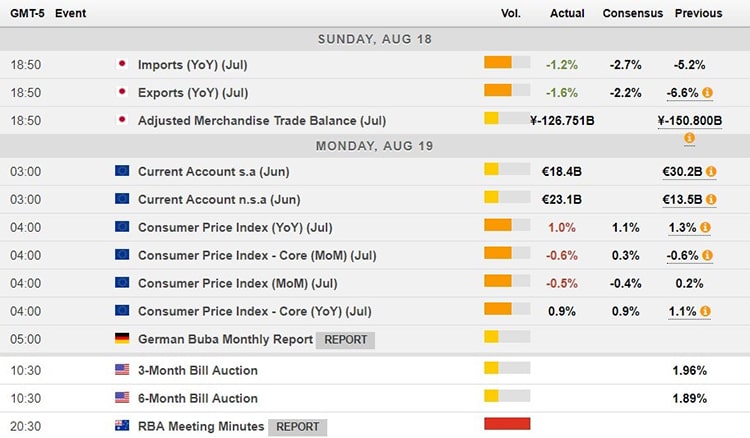Screen dimensions: 750x438
Task: Click info icon beside Exports previous value
Action: pyautogui.click(x=708, y=93)
